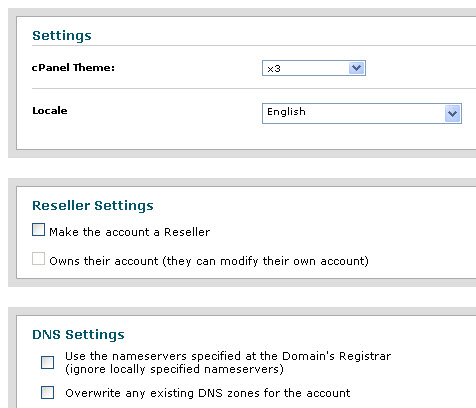Select the x3 theme combo box
This screenshot has height=408, width=476.
coord(314,68)
